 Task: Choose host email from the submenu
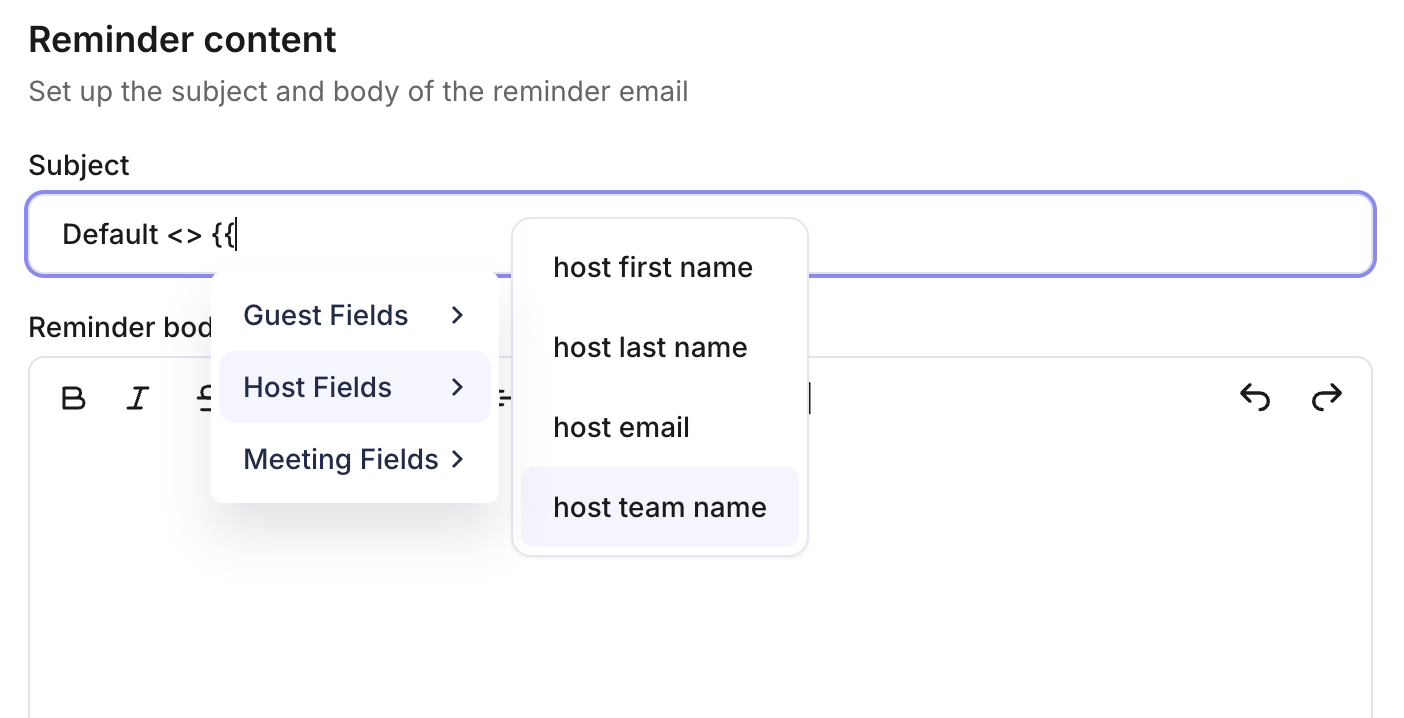point(660,427)
